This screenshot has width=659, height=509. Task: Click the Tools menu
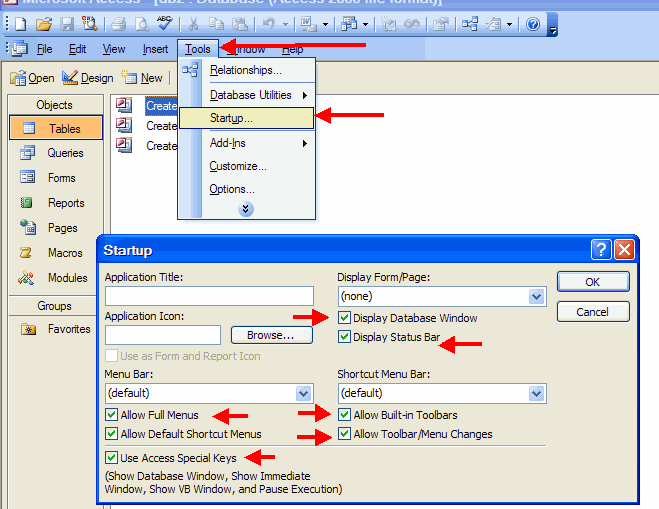click(x=198, y=49)
